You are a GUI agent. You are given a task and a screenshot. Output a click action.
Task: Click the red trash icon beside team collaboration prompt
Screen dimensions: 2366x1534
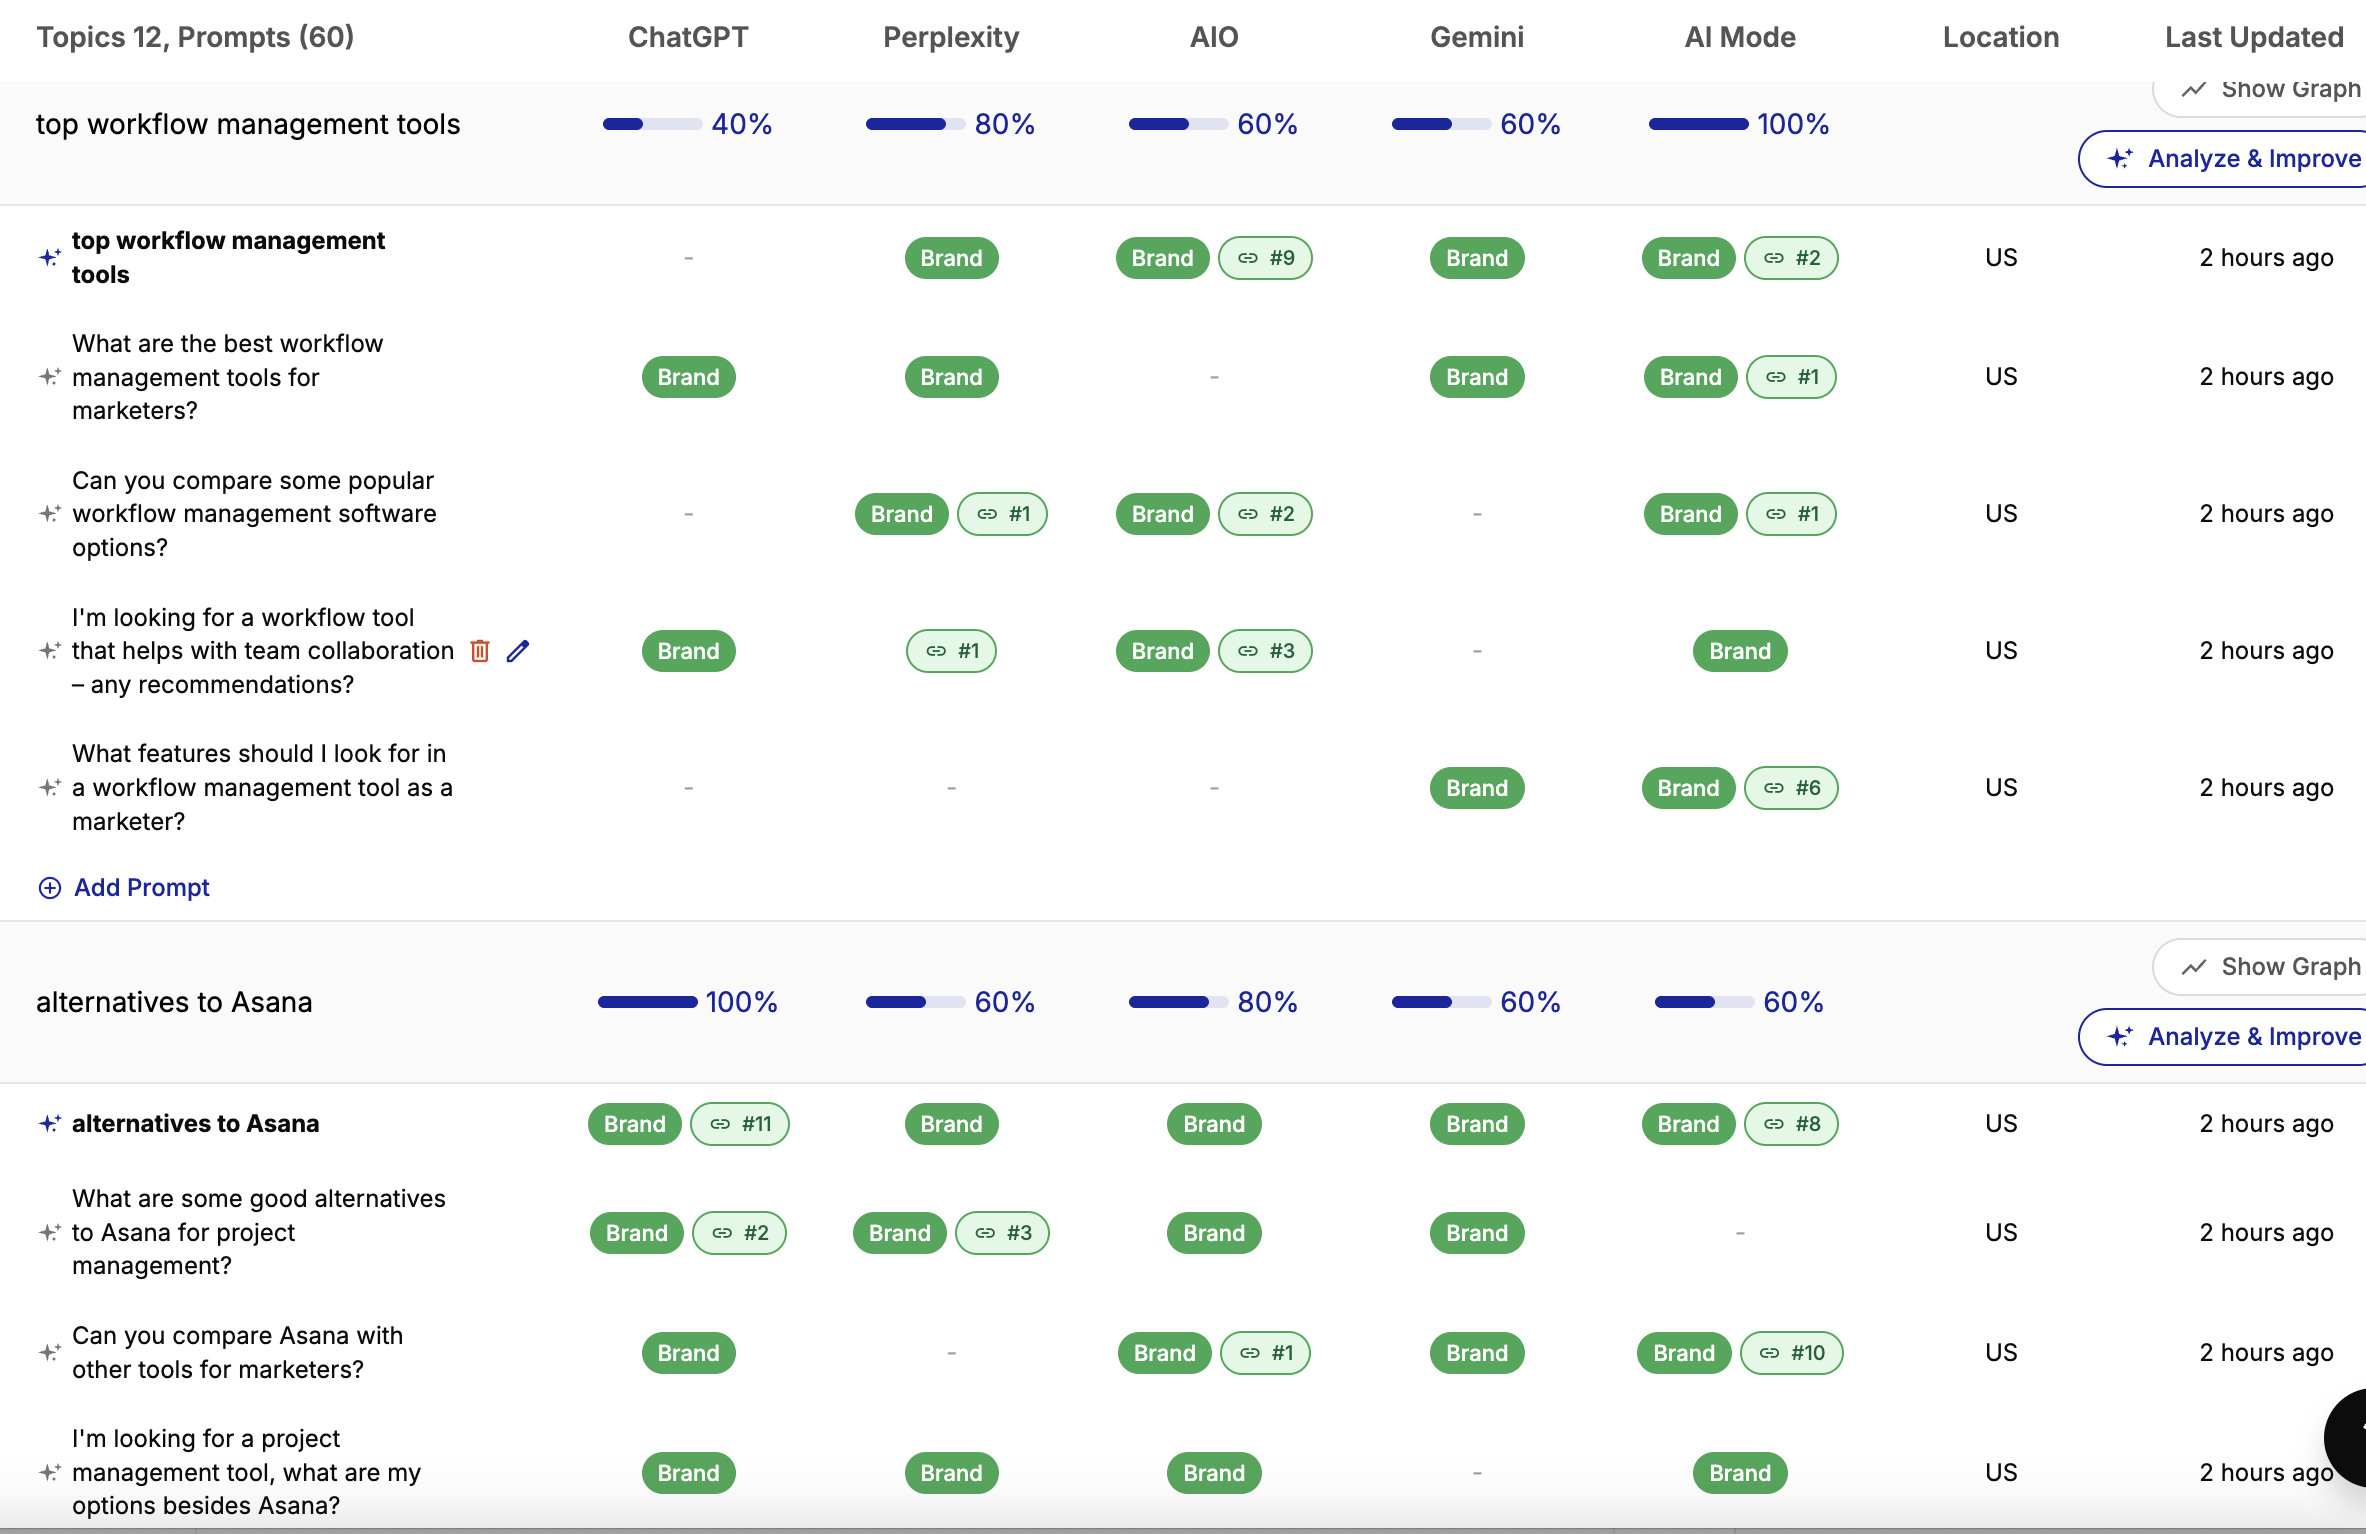coord(480,651)
